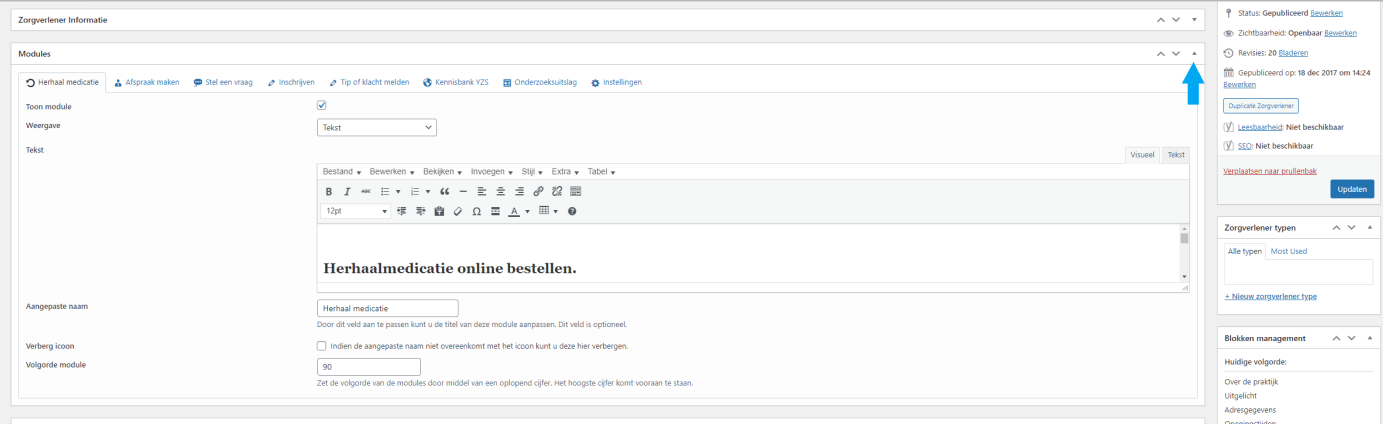
Task: Insert a page break icon
Action: [x=495, y=211]
